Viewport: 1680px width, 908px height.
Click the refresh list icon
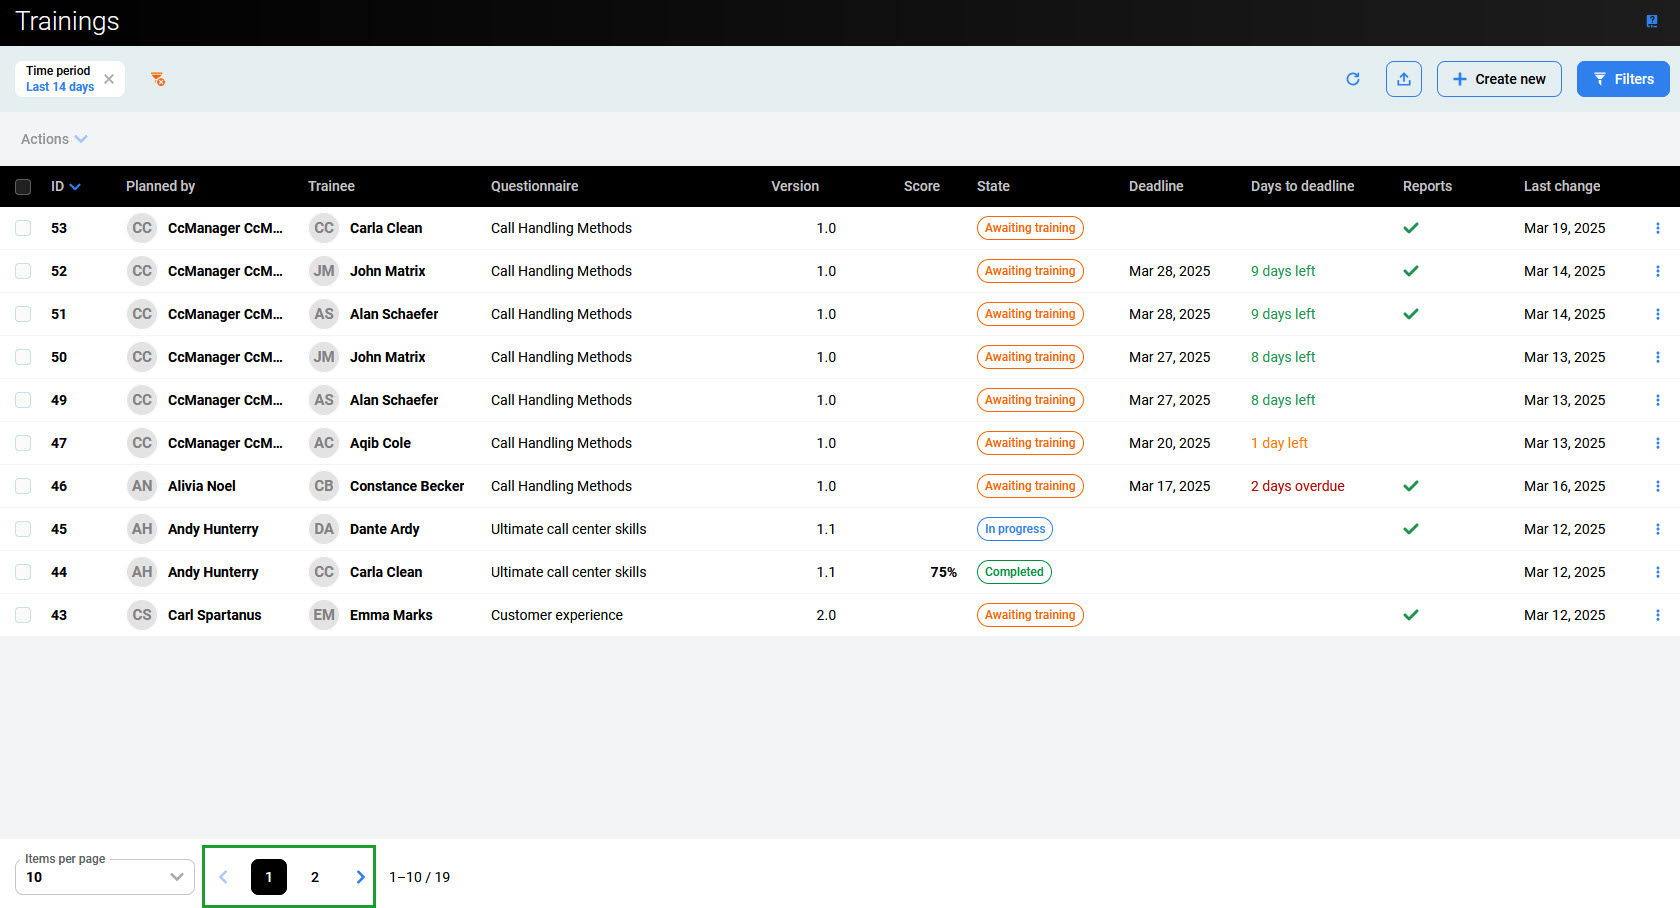(x=1353, y=79)
